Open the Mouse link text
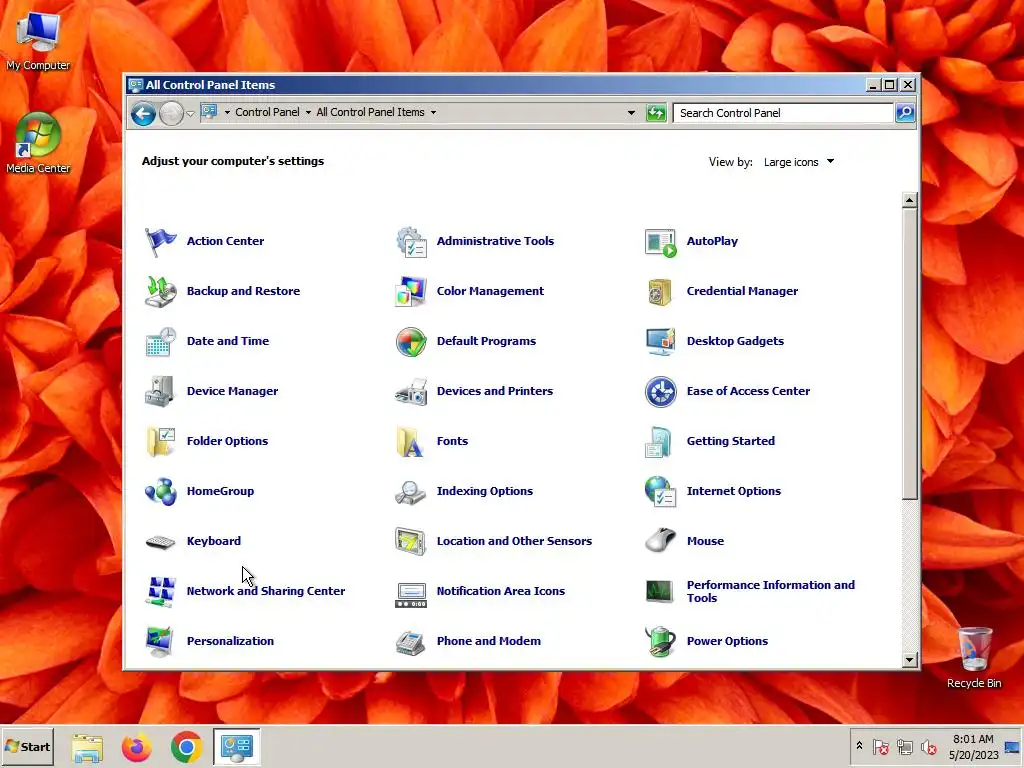 (x=705, y=541)
